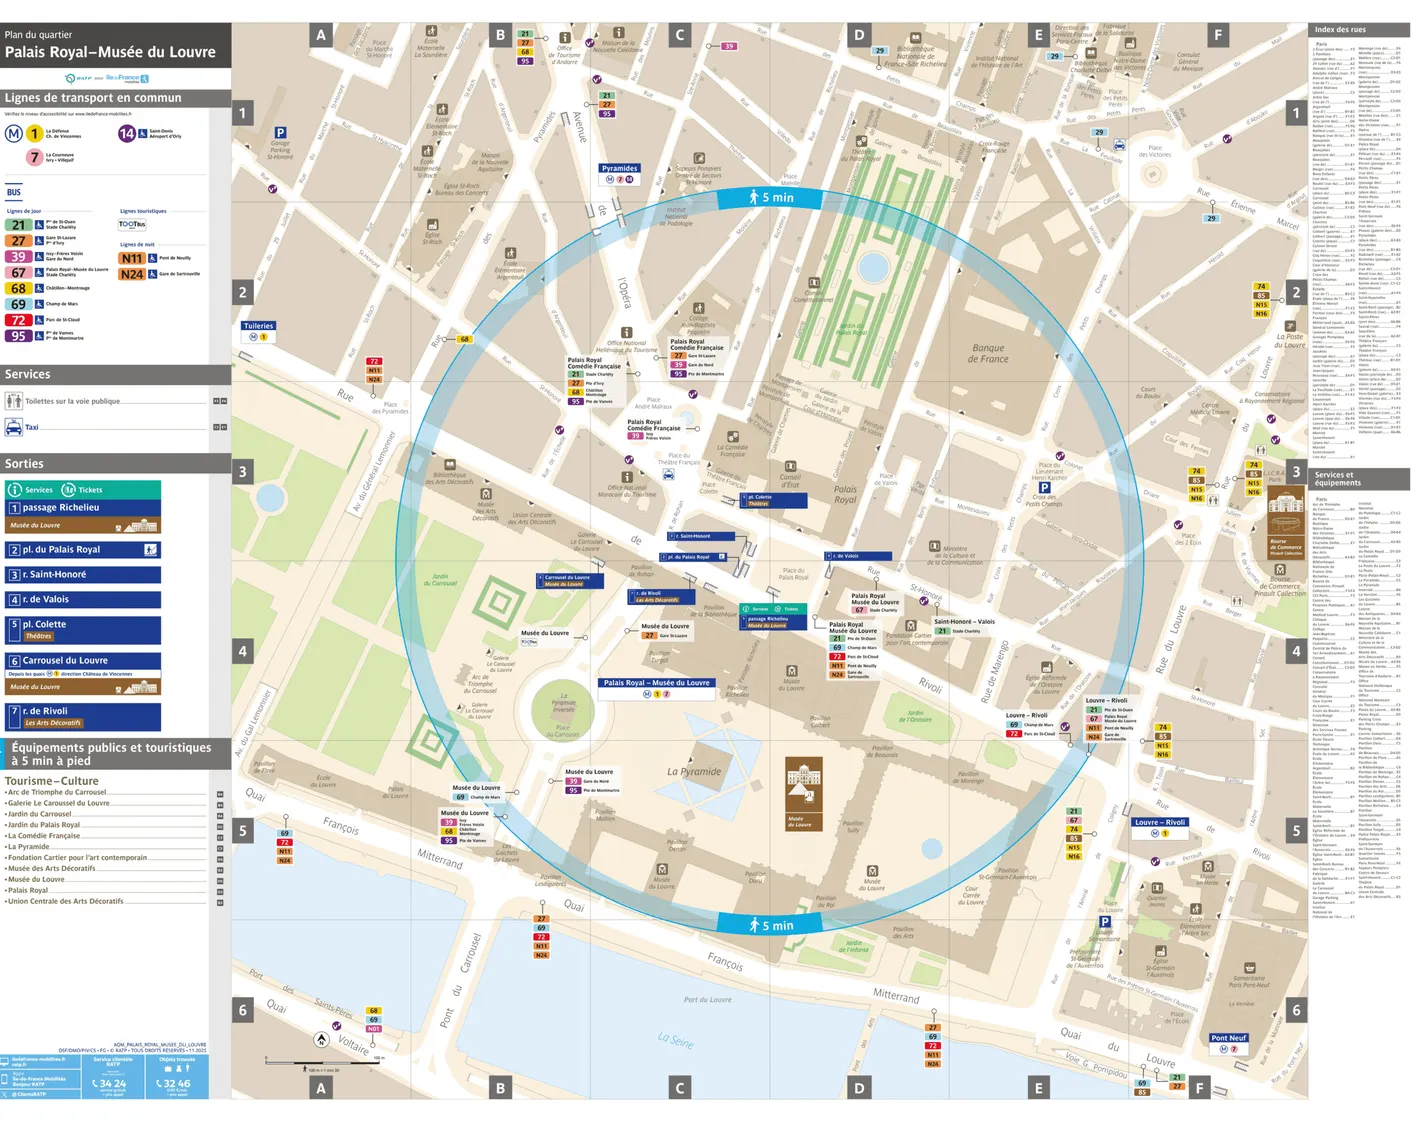The image size is (1416, 1122).
Task: Click the bottom 5 min walking pedestrian marker
Action: coord(770,925)
